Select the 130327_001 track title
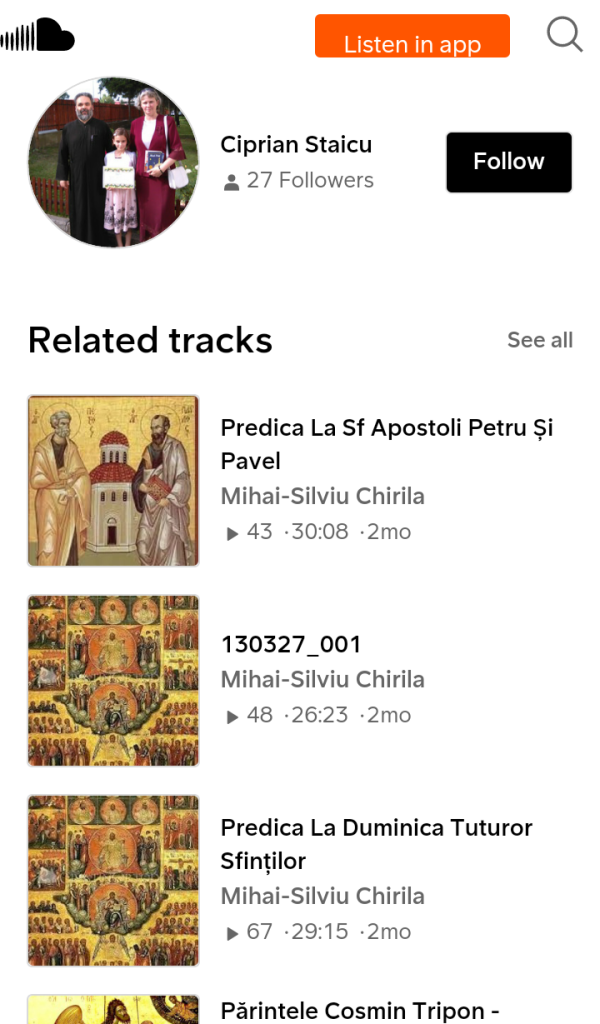The width and height of the screenshot is (600, 1024). pos(291,644)
